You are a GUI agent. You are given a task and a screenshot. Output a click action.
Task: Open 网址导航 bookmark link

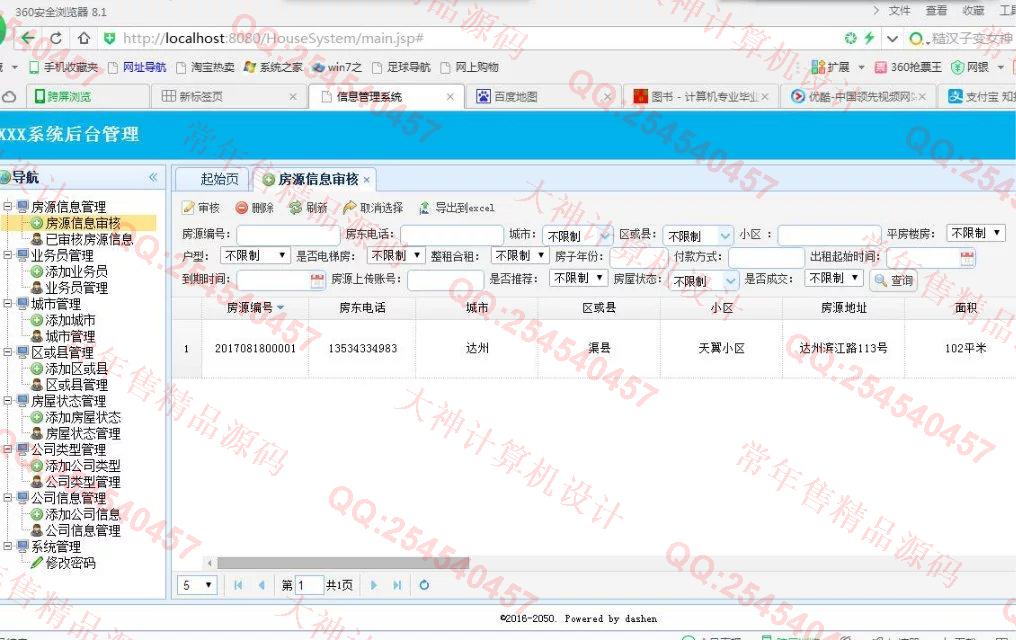tap(137, 67)
